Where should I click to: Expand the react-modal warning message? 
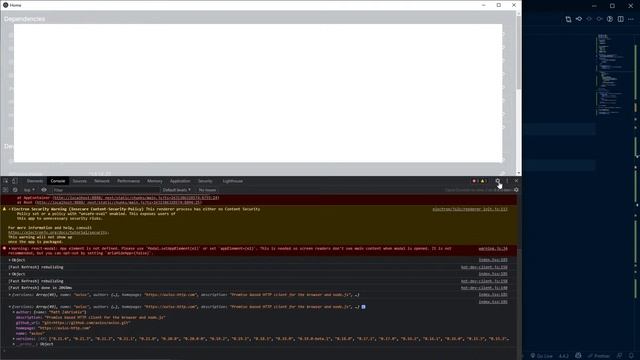click(9, 248)
